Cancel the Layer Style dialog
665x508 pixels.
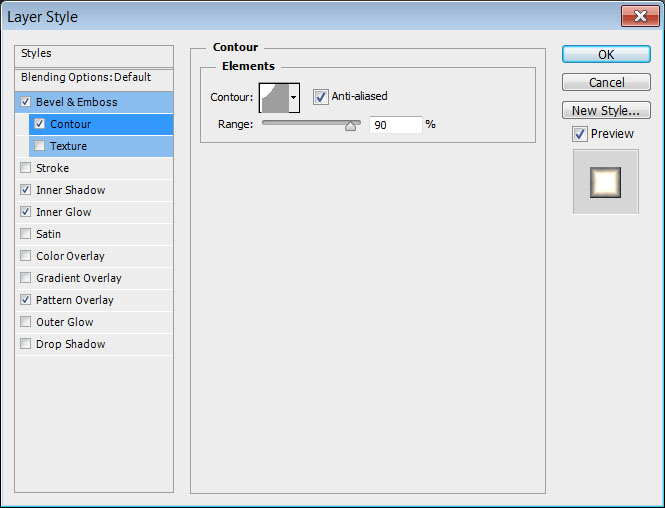pos(606,82)
